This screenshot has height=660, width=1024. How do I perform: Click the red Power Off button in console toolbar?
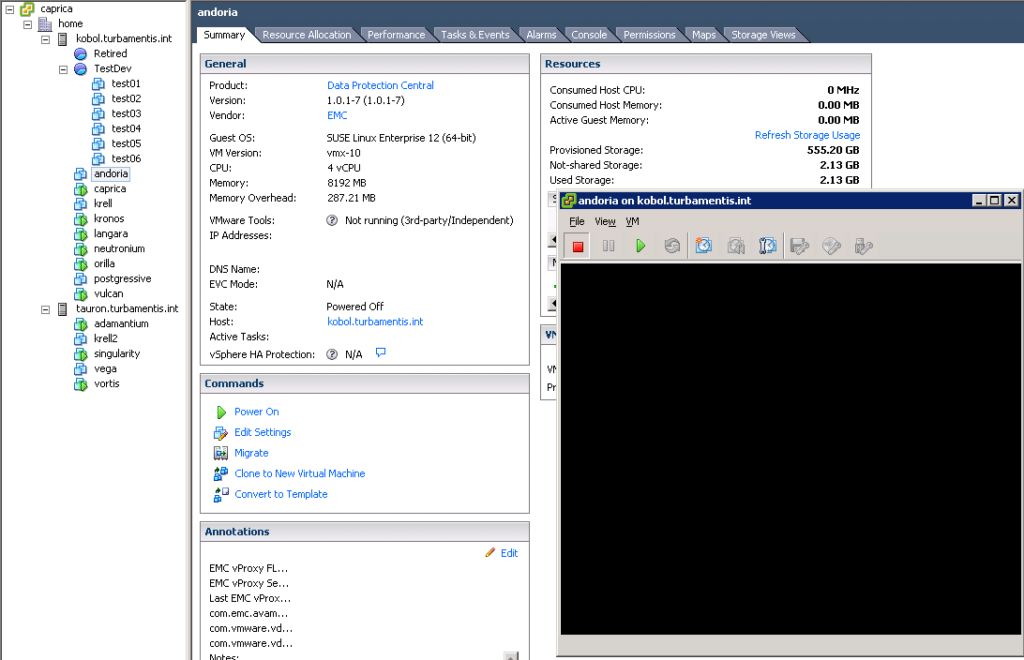(x=577, y=246)
